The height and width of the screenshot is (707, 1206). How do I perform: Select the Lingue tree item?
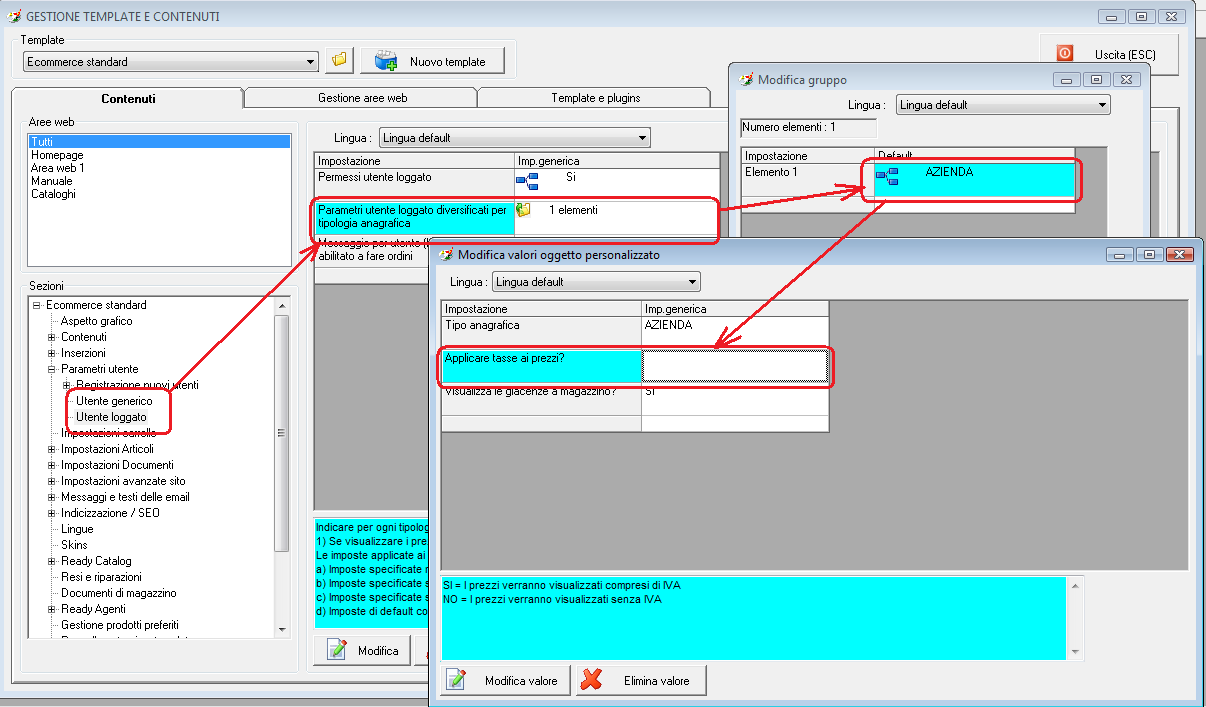coord(77,529)
